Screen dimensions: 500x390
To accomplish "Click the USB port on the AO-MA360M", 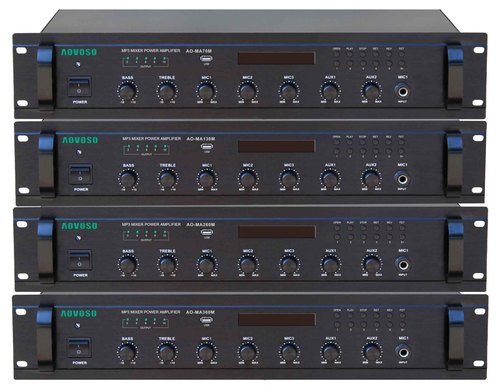I will point(206,320).
